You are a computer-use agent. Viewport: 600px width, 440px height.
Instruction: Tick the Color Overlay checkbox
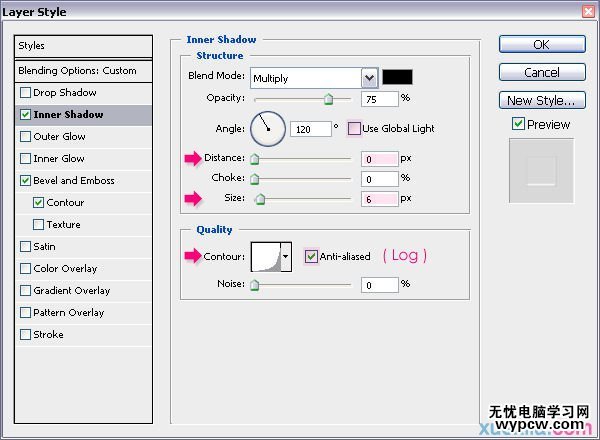point(25,269)
